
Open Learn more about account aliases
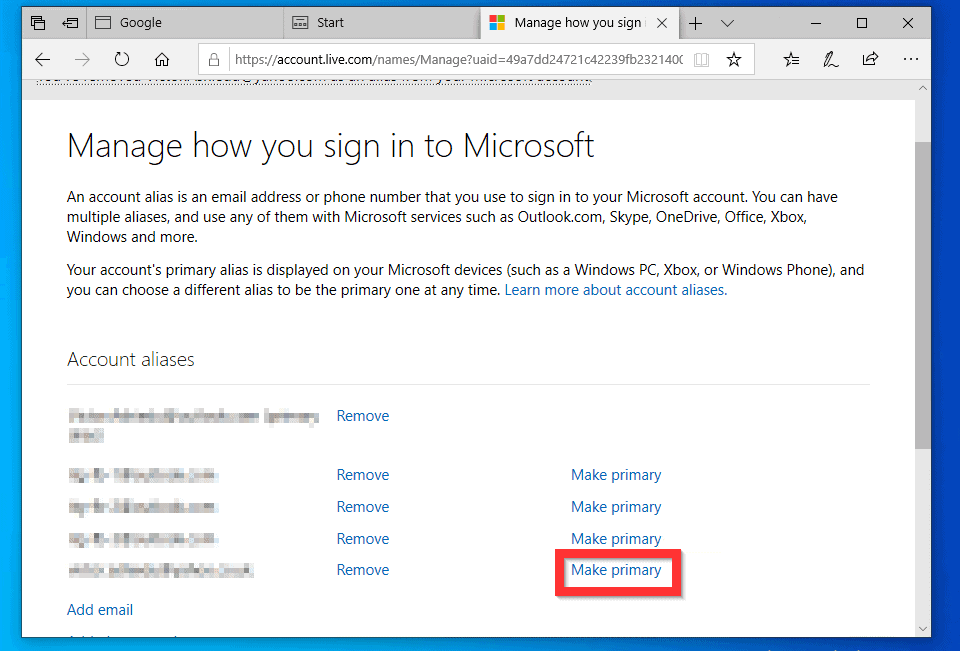pyautogui.click(x=615, y=290)
